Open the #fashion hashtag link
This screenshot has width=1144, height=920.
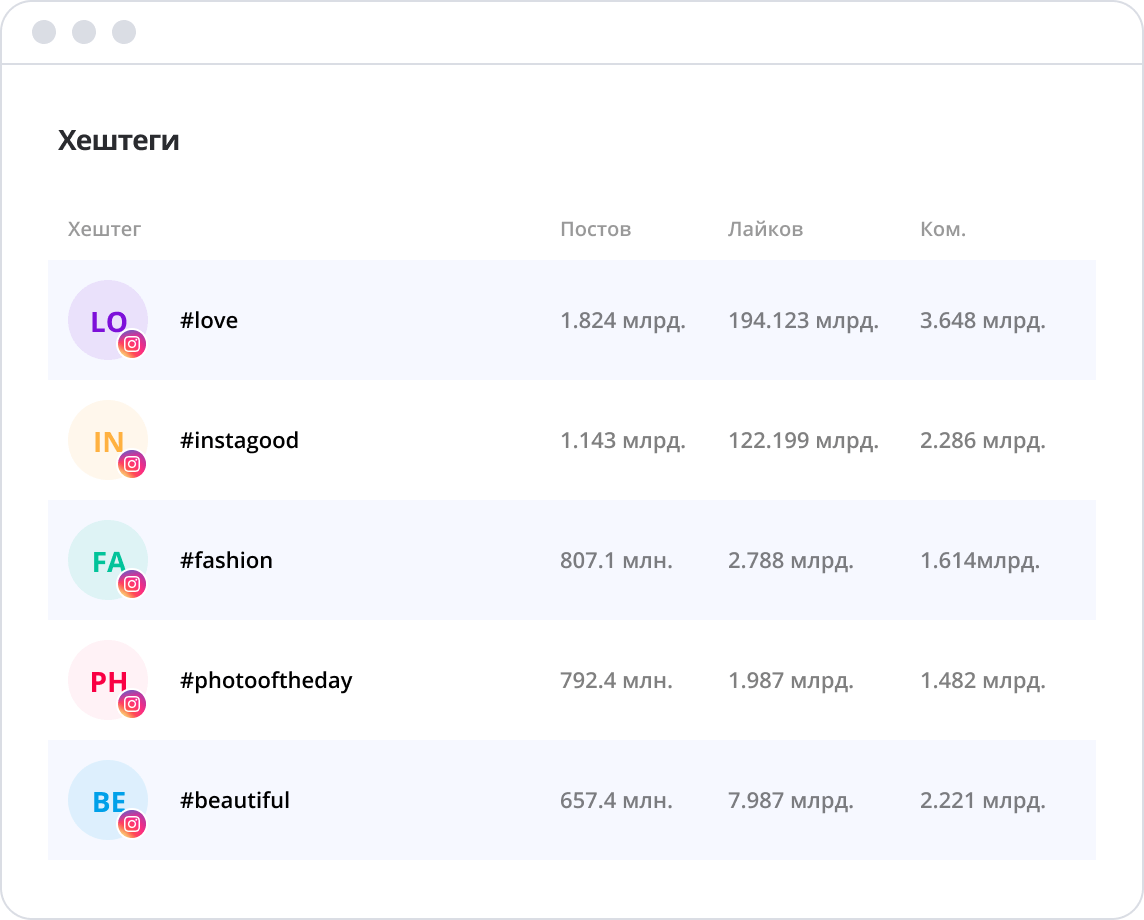coord(226,561)
